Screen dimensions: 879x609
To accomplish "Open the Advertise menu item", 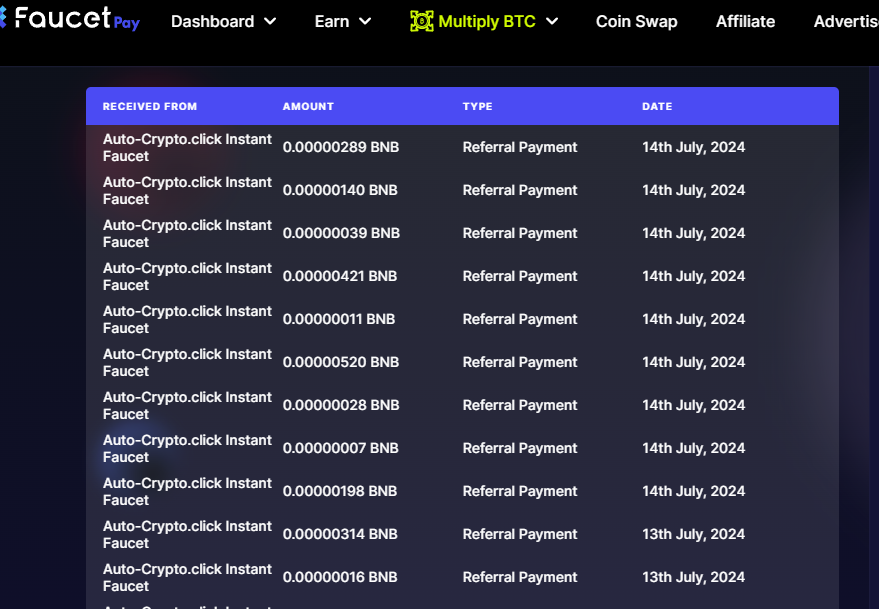I will (846, 21).
